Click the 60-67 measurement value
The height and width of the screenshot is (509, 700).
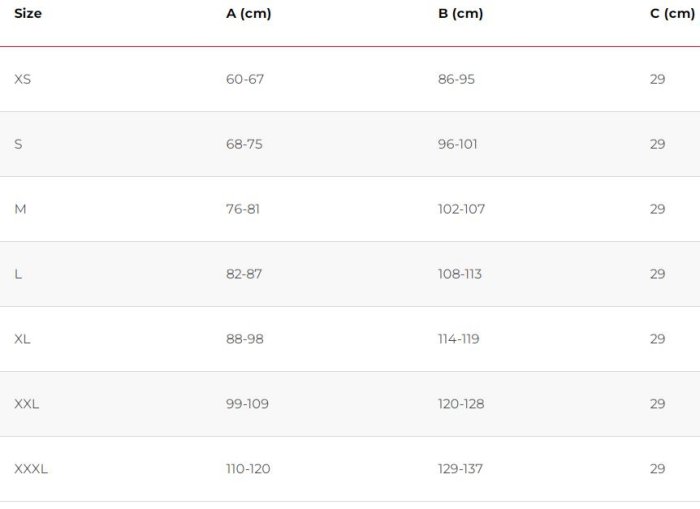(x=245, y=79)
